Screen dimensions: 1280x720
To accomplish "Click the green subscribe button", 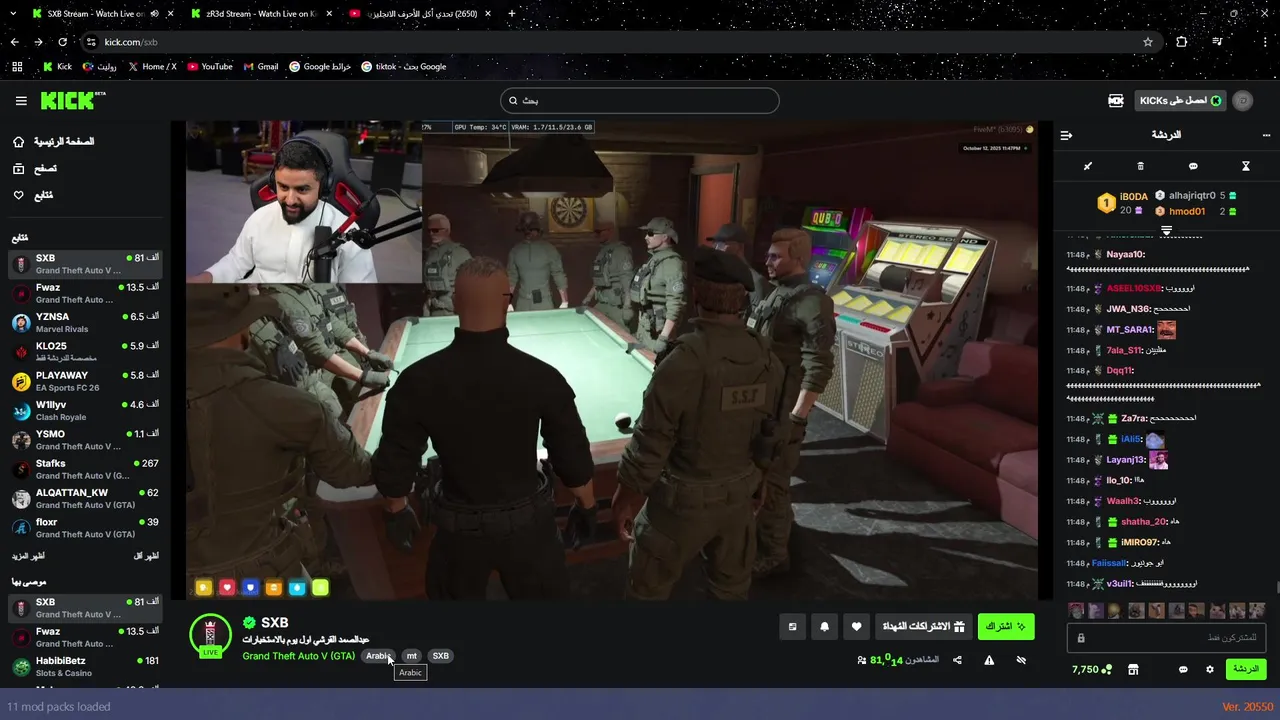I will pos(1006,627).
